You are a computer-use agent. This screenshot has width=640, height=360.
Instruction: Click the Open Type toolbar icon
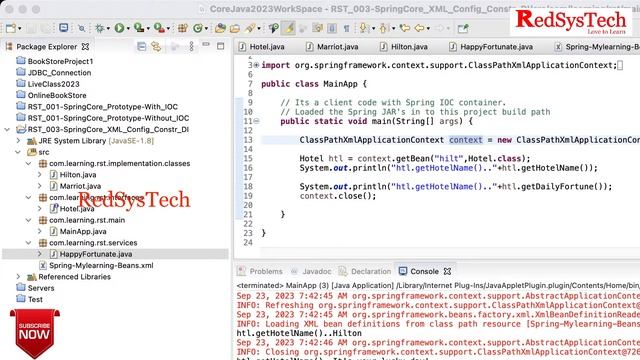point(220,28)
